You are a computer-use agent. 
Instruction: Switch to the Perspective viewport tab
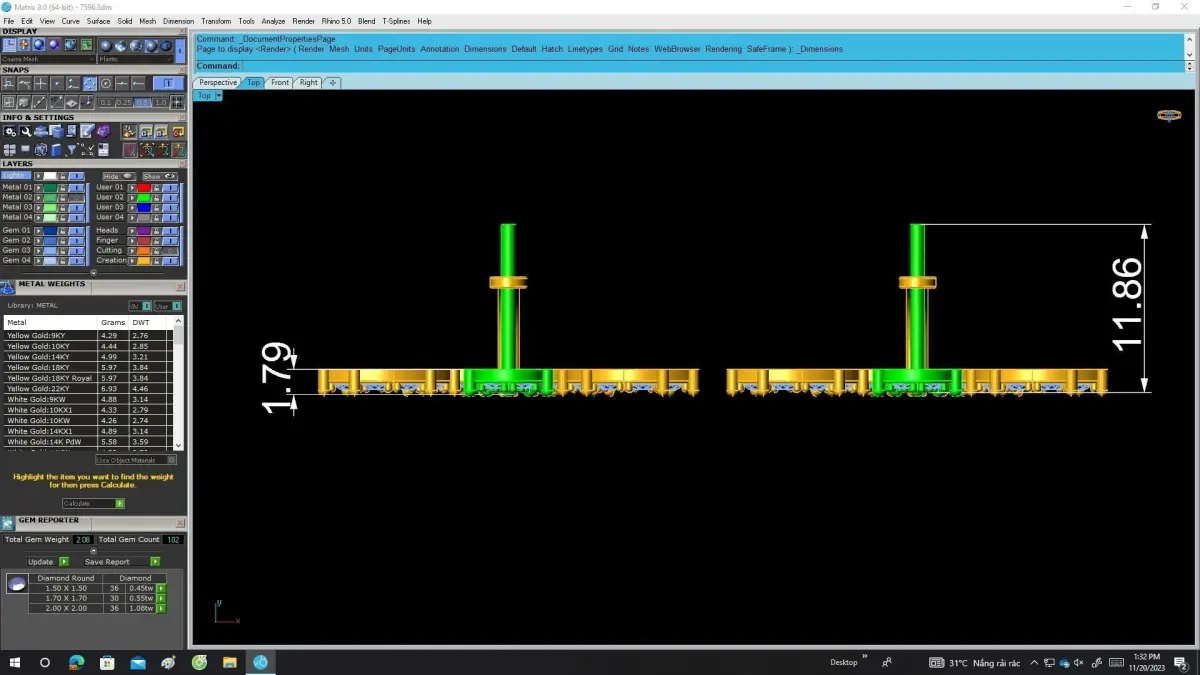click(218, 82)
